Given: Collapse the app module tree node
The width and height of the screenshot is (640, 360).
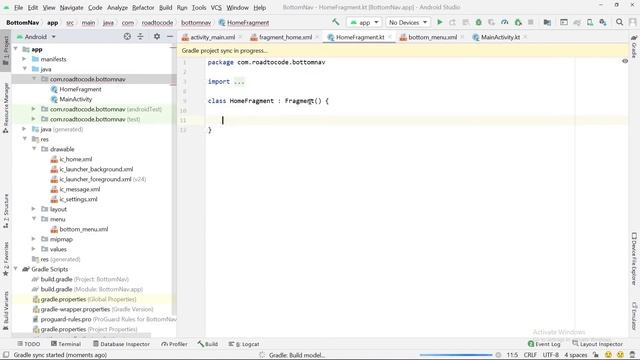Looking at the screenshot, I should coord(16,49).
